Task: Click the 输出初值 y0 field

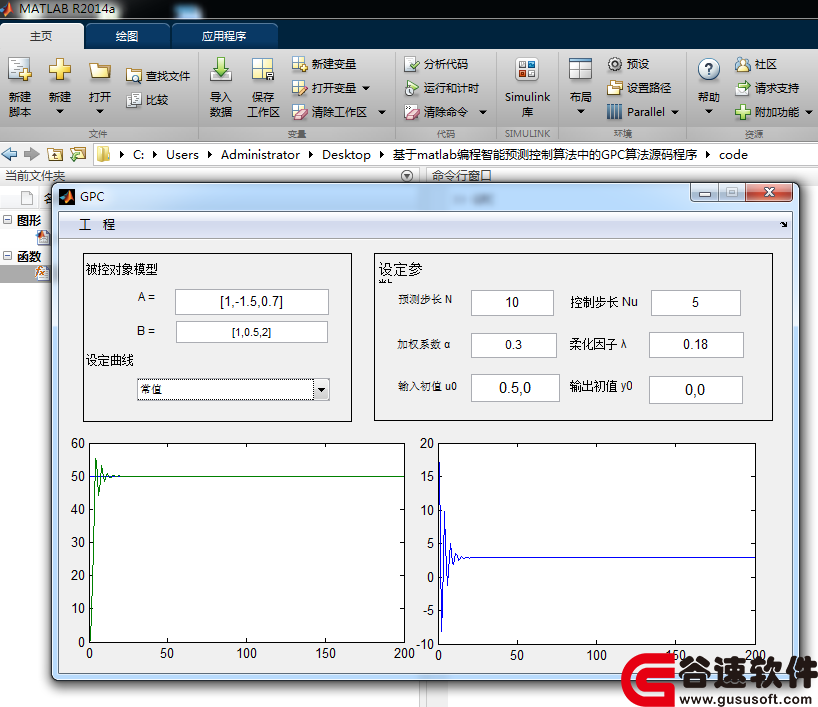Action: coord(695,390)
